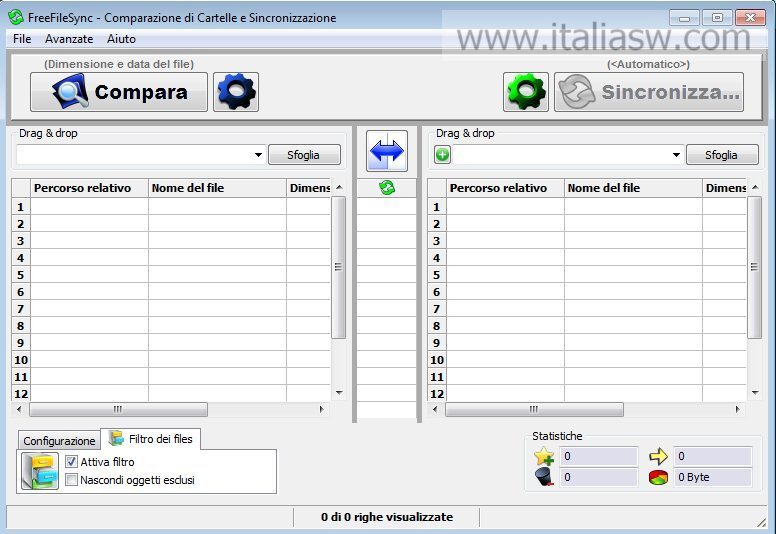776x534 pixels.
Task: Sort right grid by Nome del file
Action: coord(633,188)
